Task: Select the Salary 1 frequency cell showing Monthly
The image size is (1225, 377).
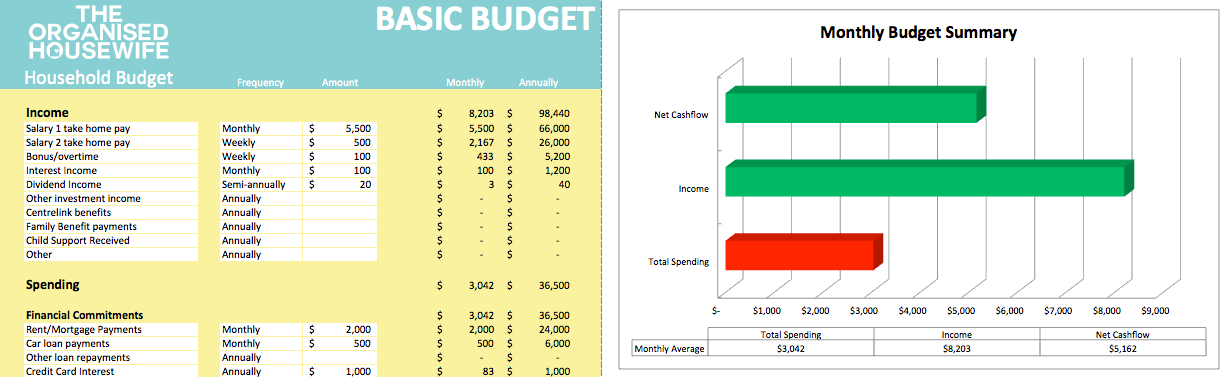Action: click(x=260, y=129)
